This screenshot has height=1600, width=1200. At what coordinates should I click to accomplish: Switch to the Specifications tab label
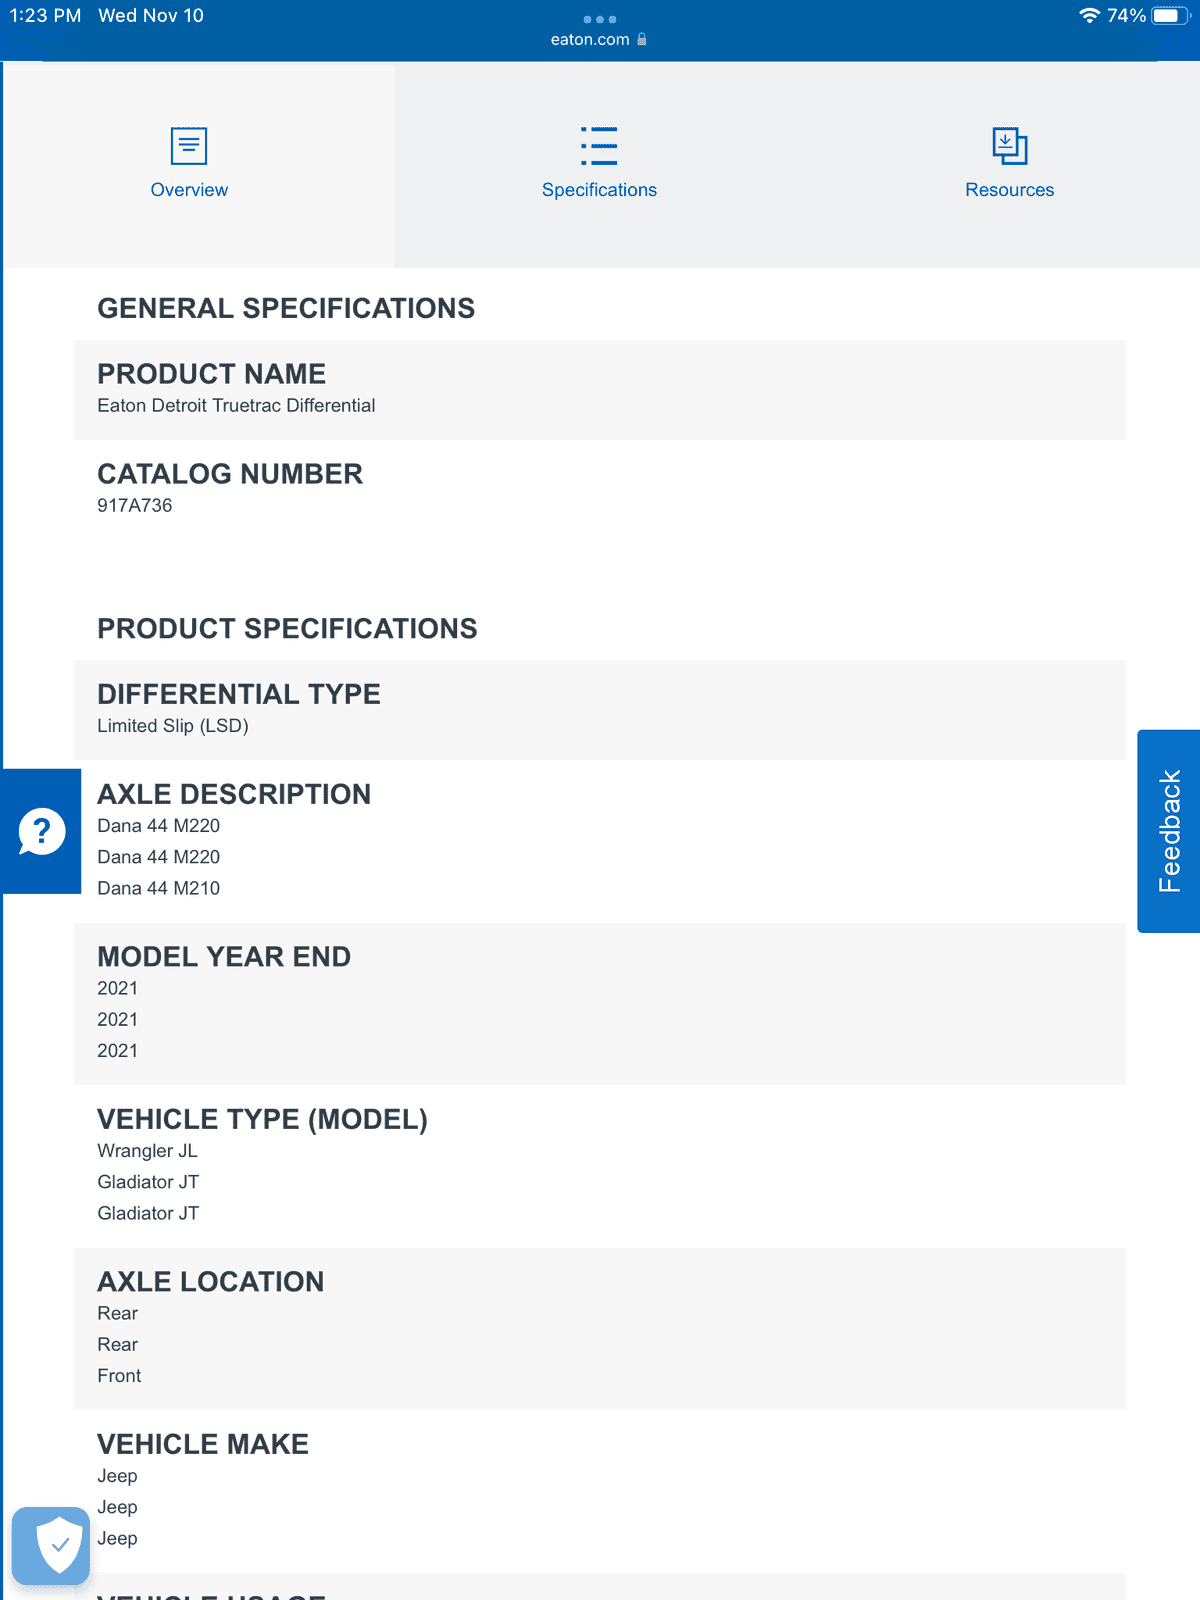point(599,190)
